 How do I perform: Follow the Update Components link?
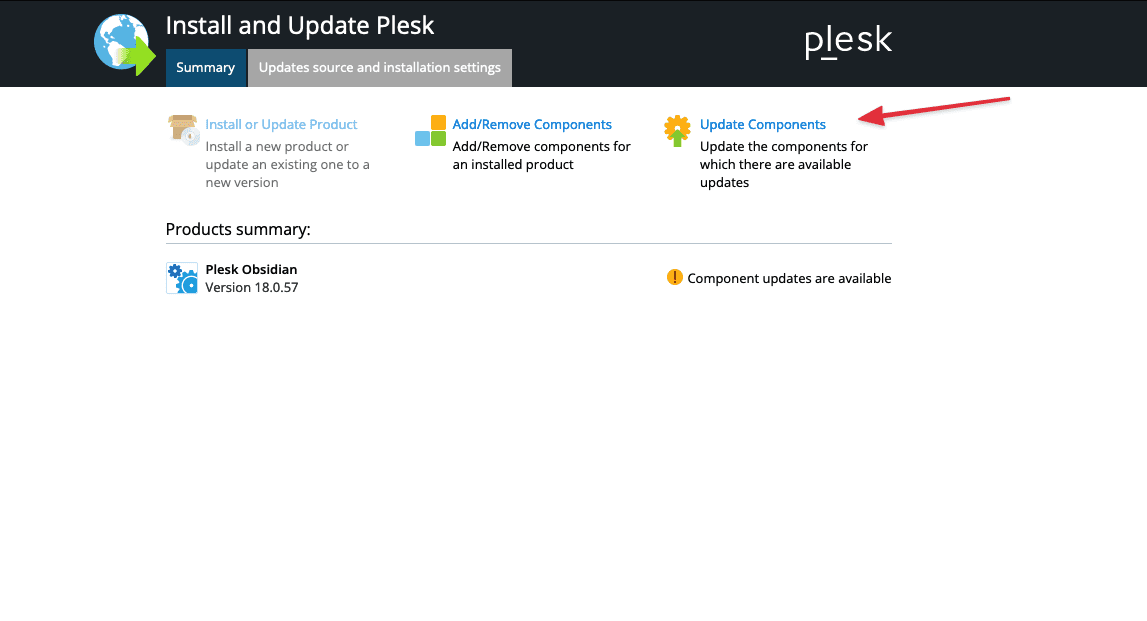pyautogui.click(x=763, y=125)
